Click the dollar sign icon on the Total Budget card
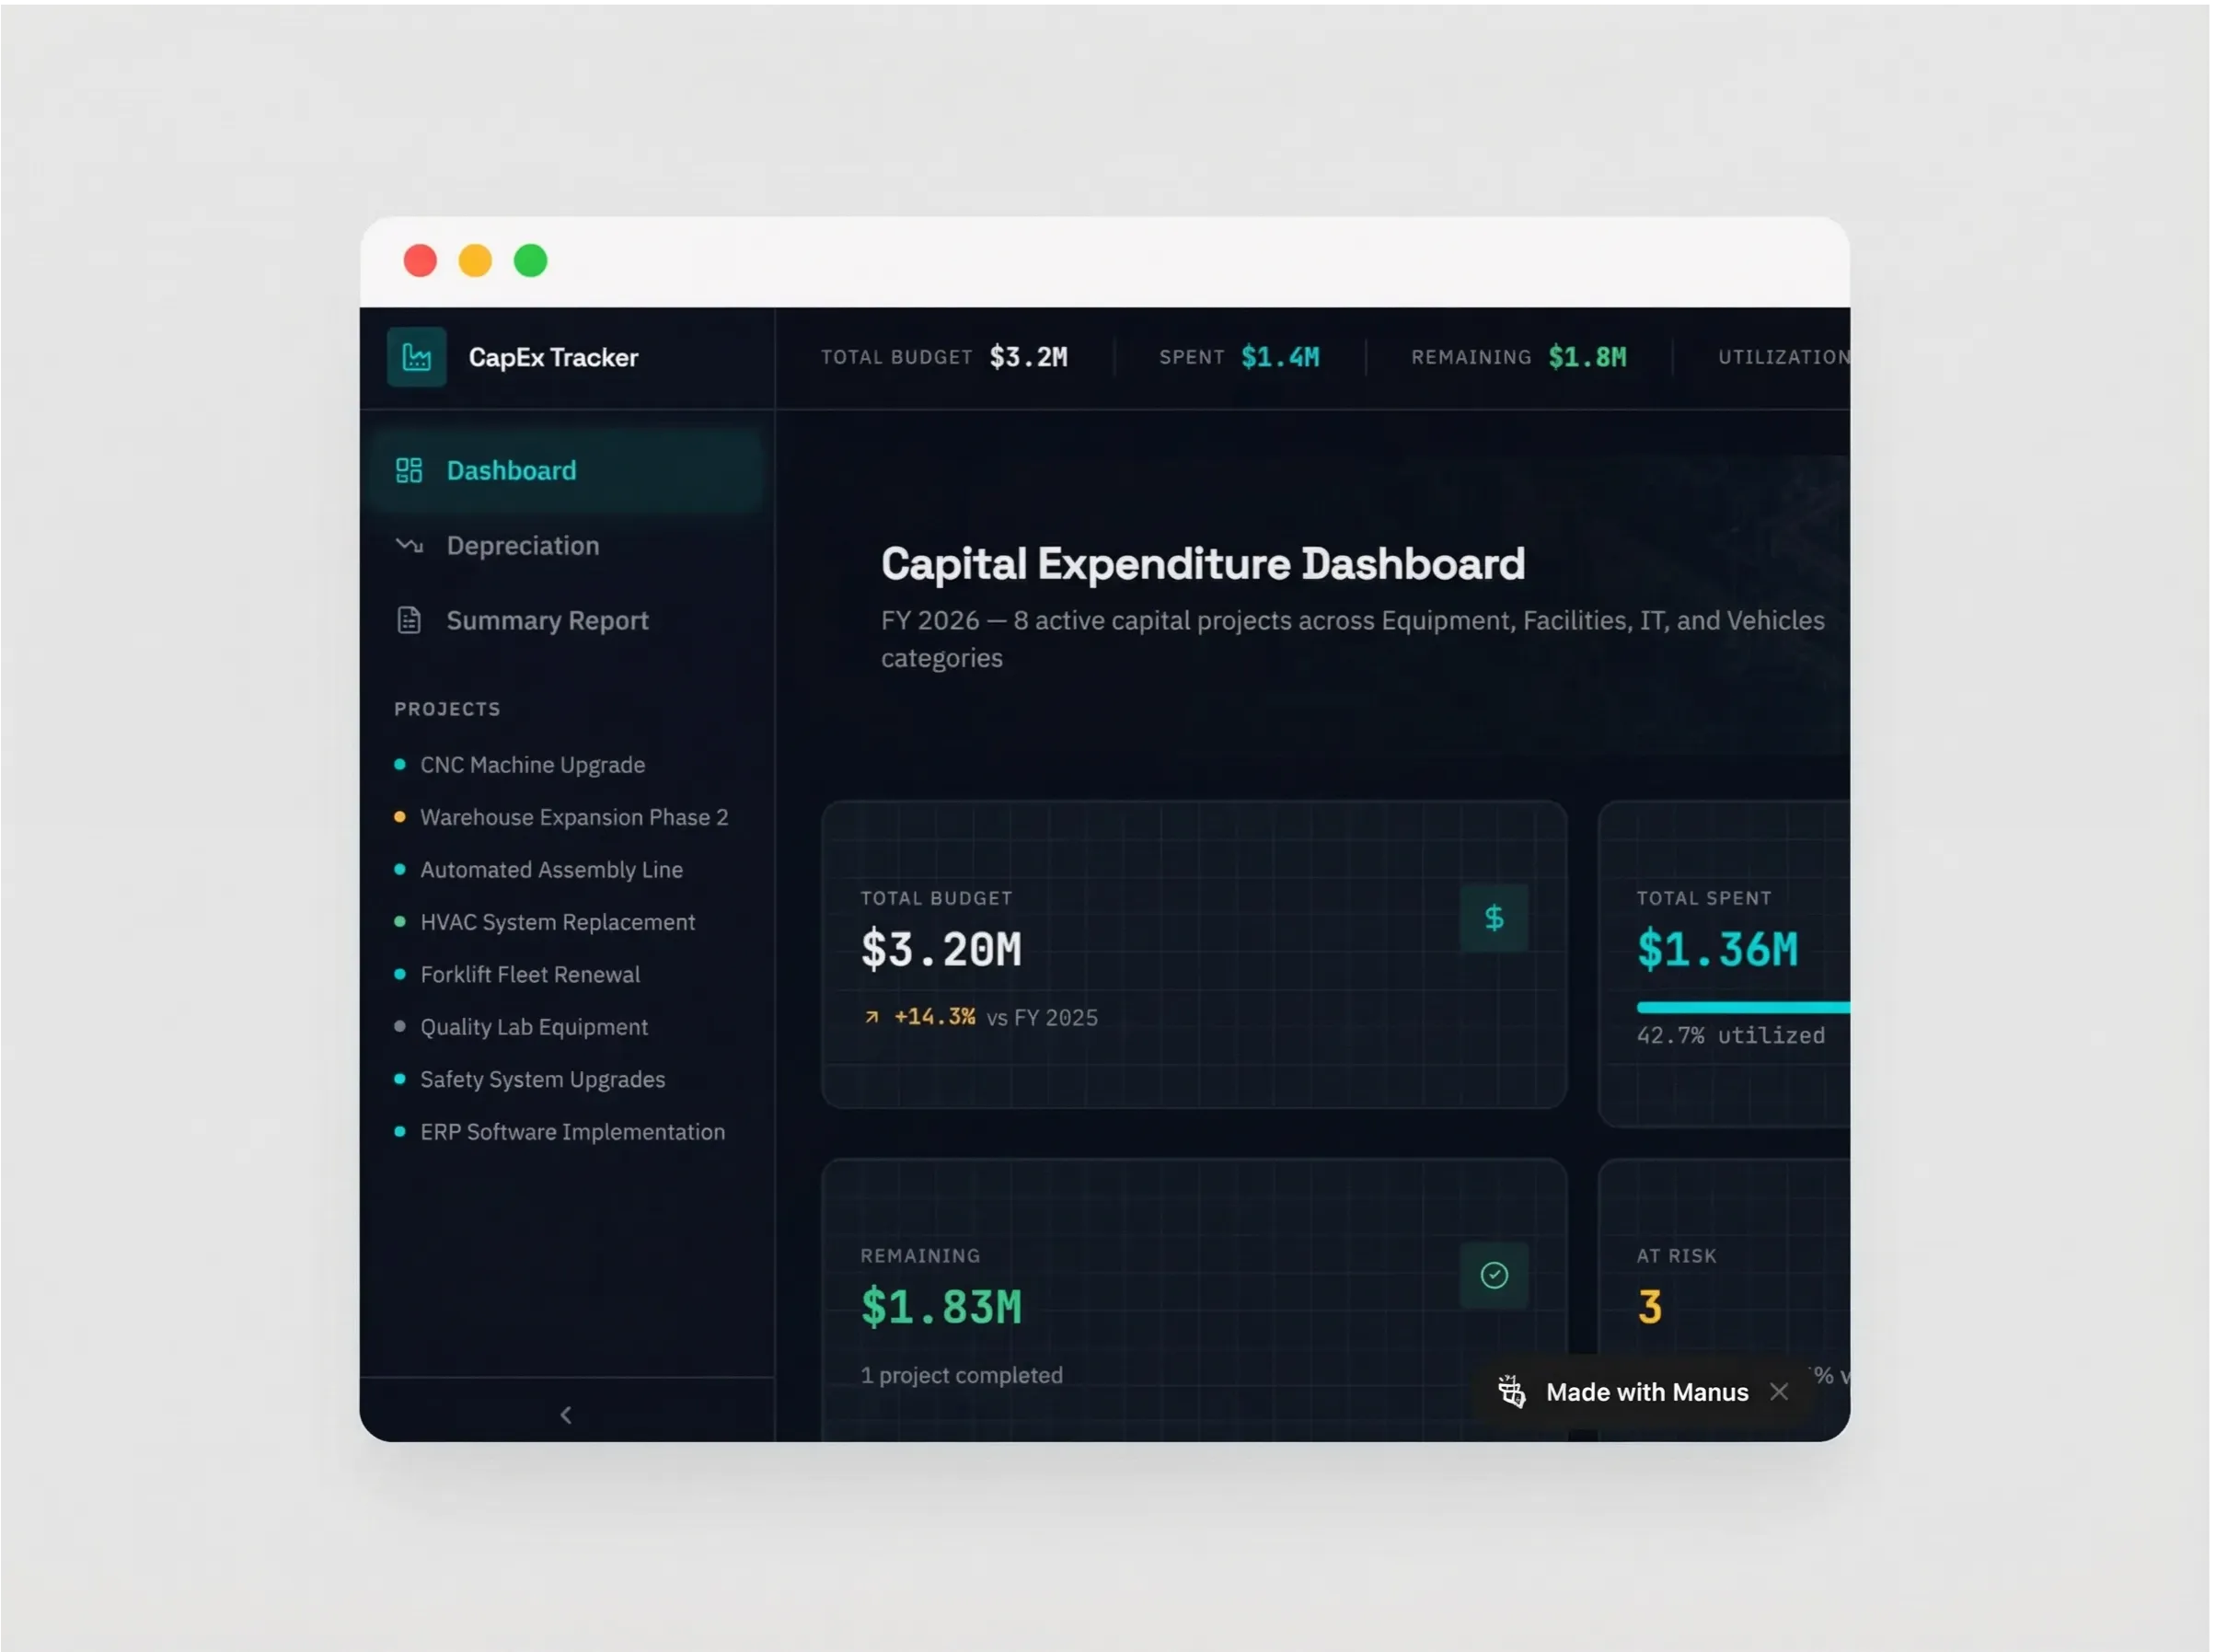The image size is (2216, 1652). 1493,918
